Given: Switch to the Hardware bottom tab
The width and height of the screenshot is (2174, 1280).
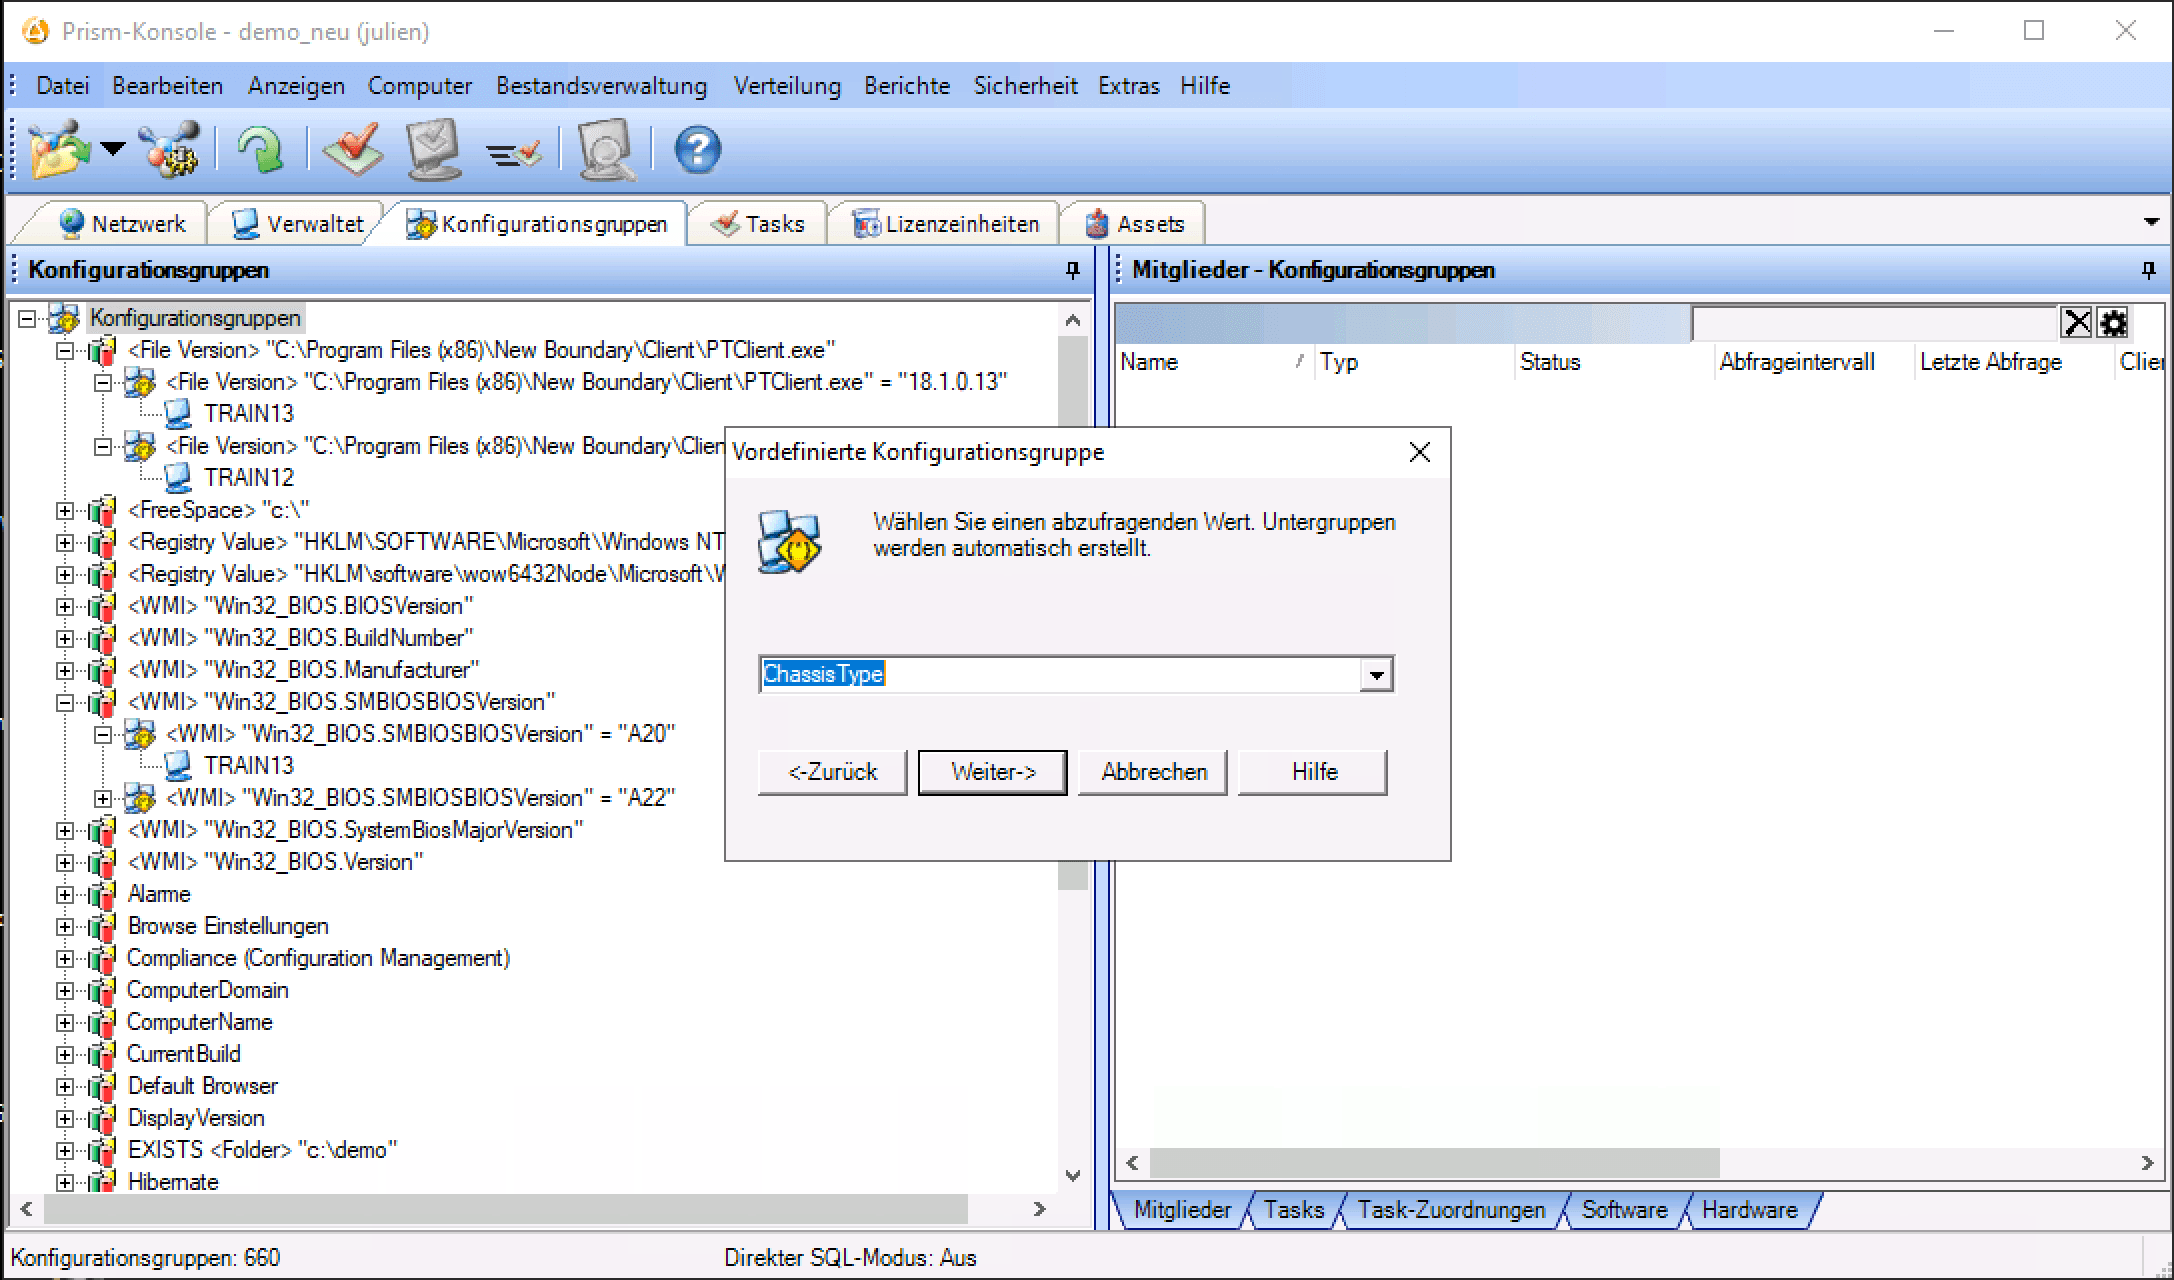Looking at the screenshot, I should click(1749, 1210).
